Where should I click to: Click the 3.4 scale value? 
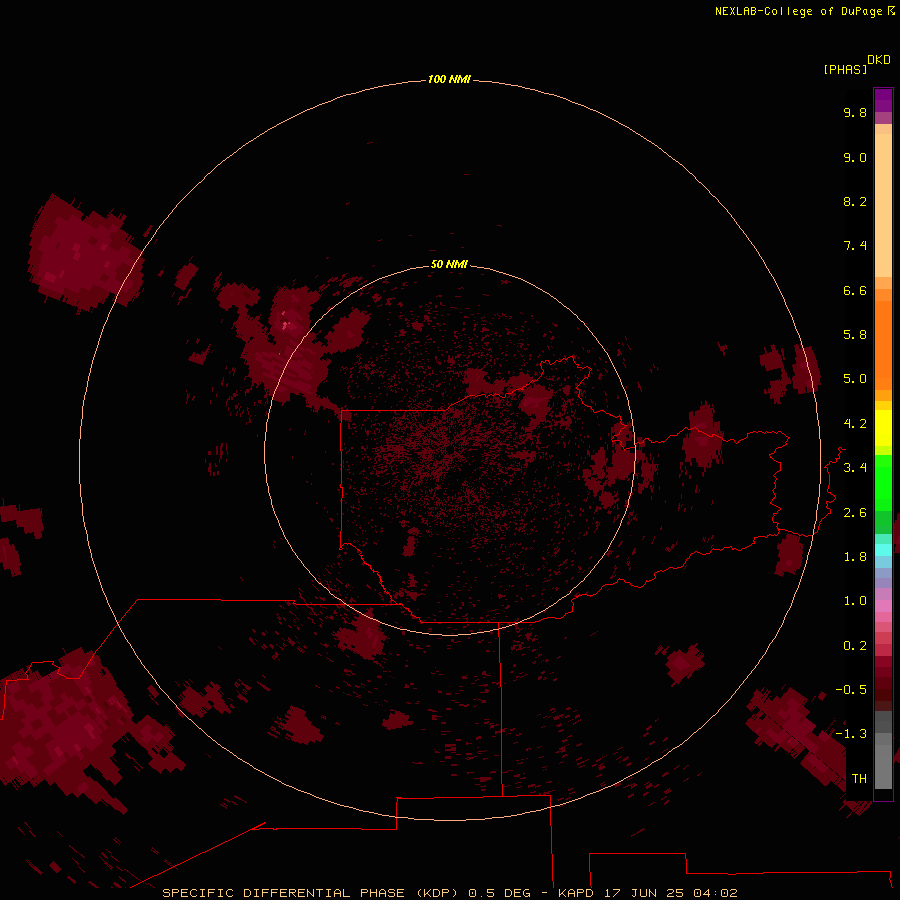(855, 467)
